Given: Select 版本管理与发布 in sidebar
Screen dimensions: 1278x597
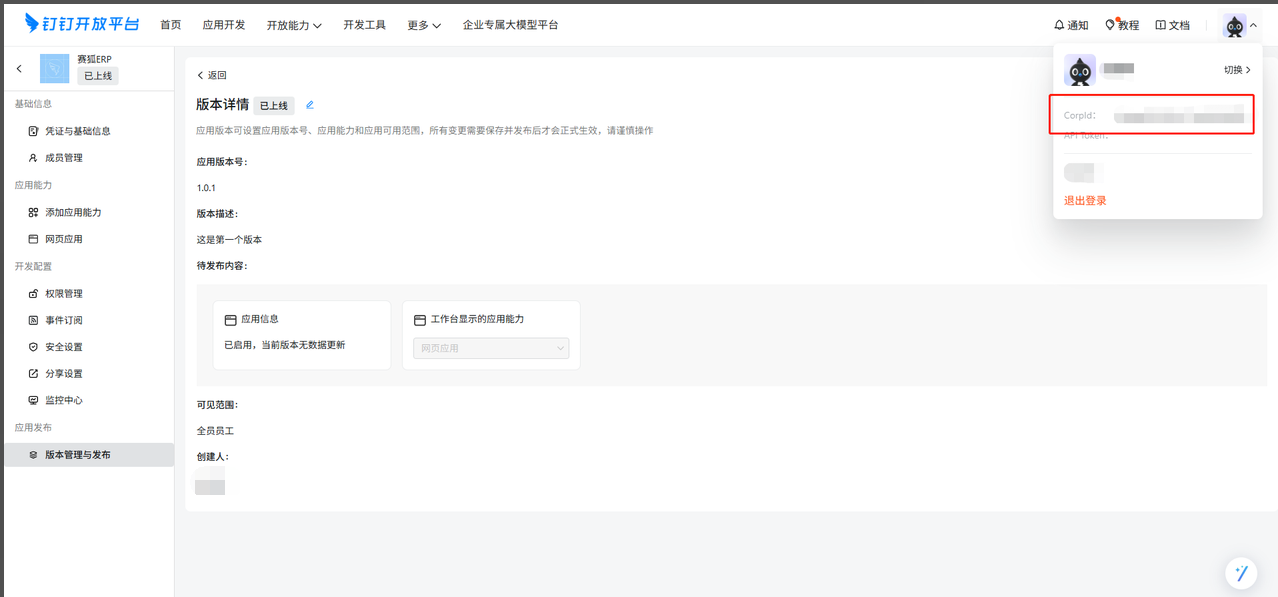Looking at the screenshot, I should point(88,454).
